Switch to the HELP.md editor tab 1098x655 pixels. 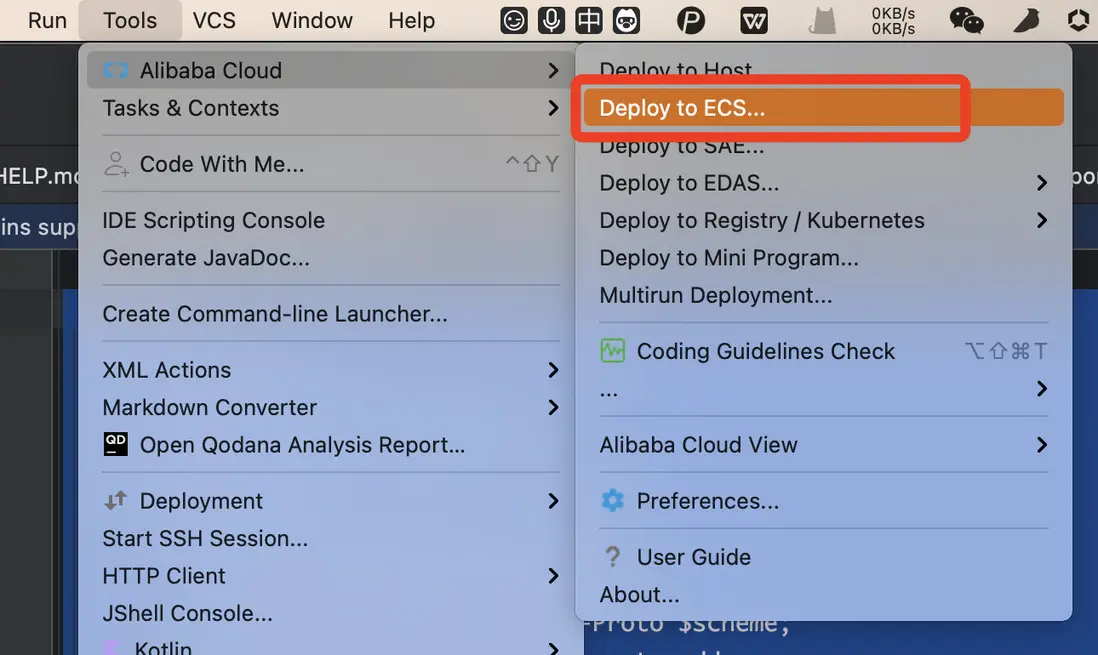(x=39, y=176)
